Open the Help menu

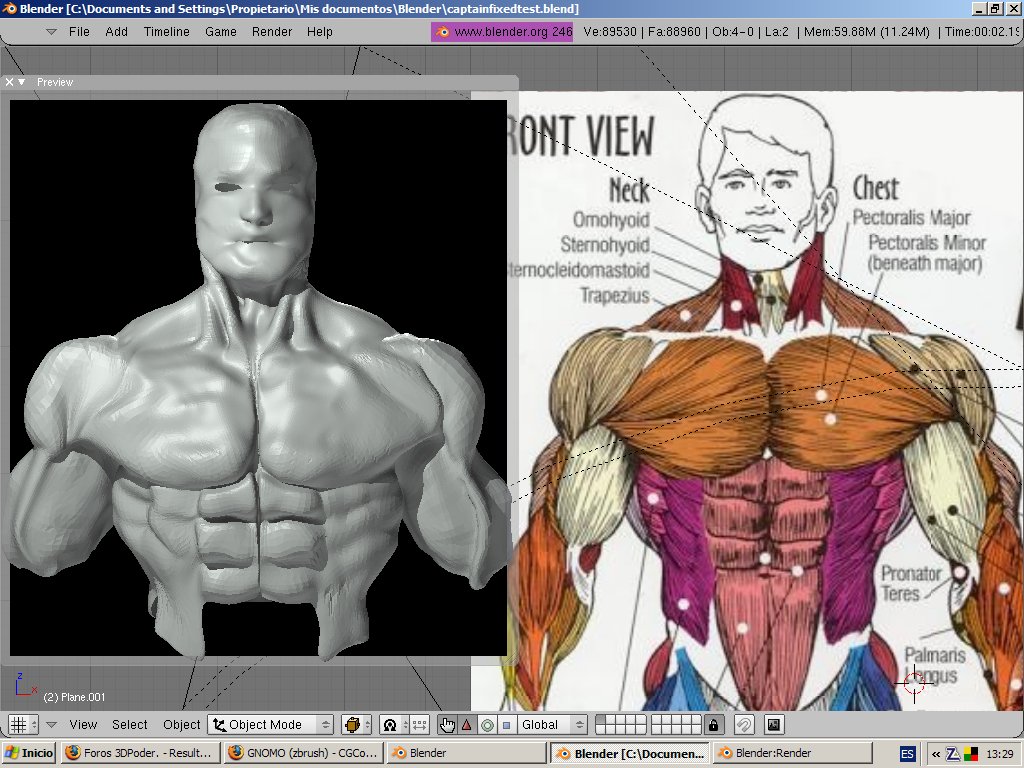tap(319, 31)
